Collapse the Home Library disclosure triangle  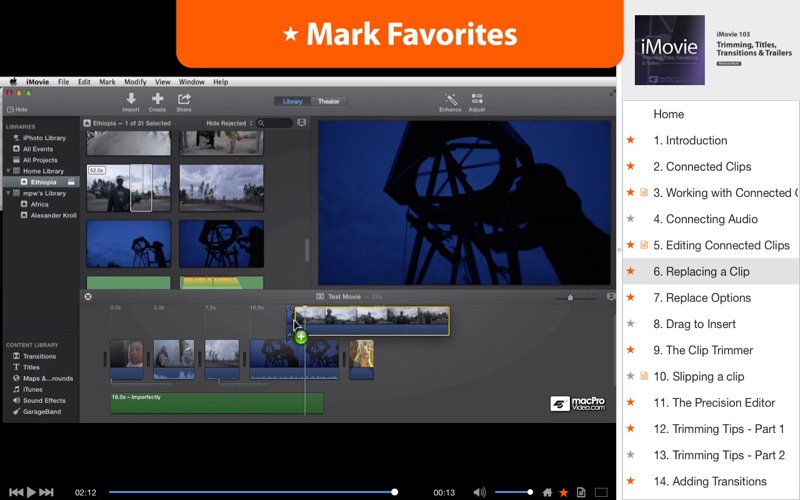pos(8,171)
